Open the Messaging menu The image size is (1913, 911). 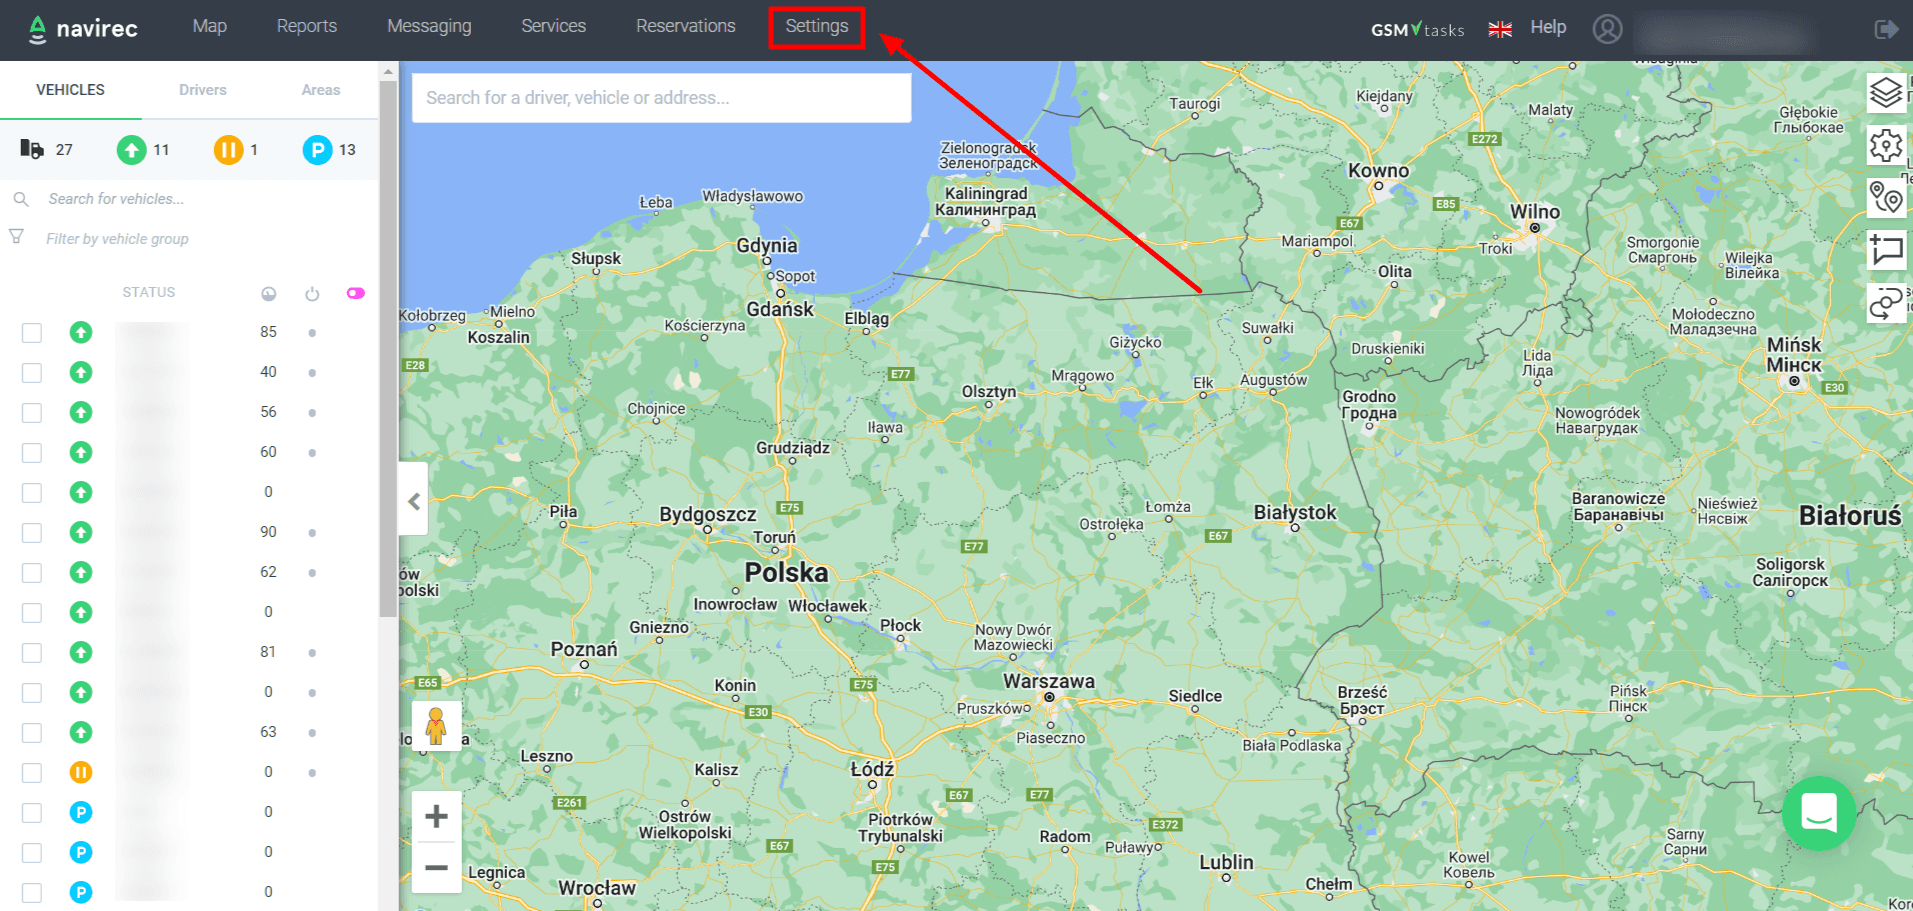(x=429, y=26)
